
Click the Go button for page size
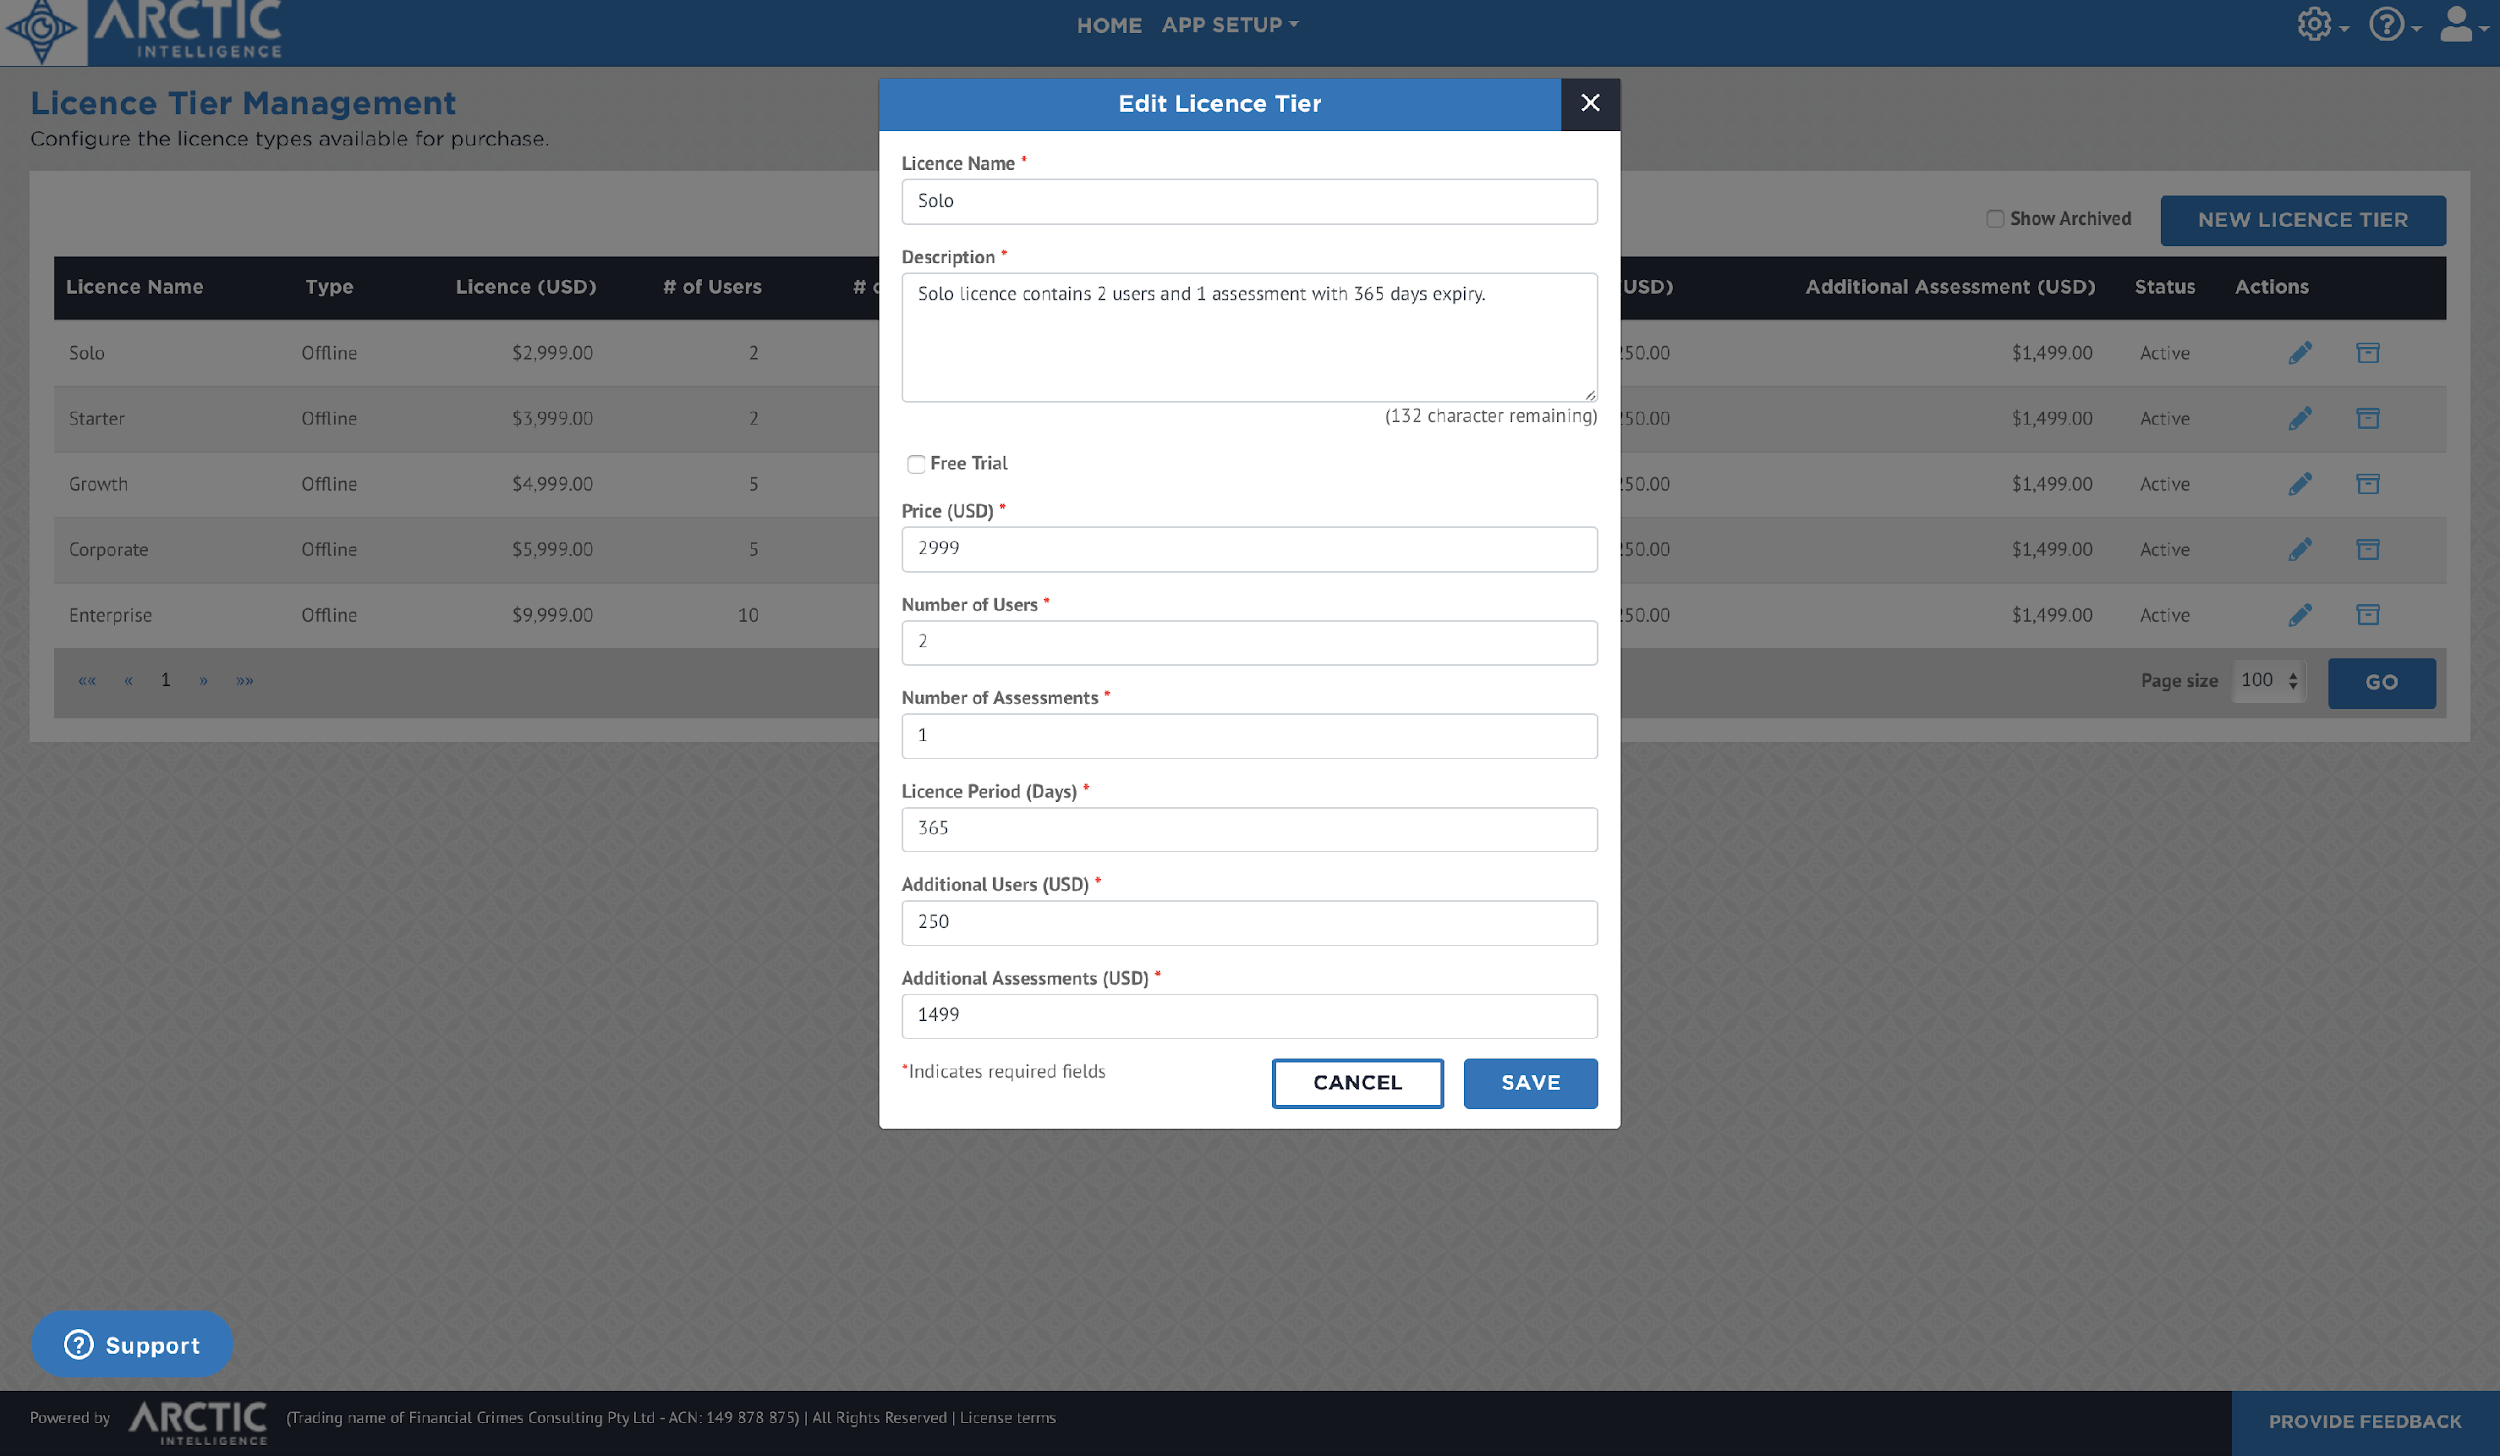(2381, 683)
